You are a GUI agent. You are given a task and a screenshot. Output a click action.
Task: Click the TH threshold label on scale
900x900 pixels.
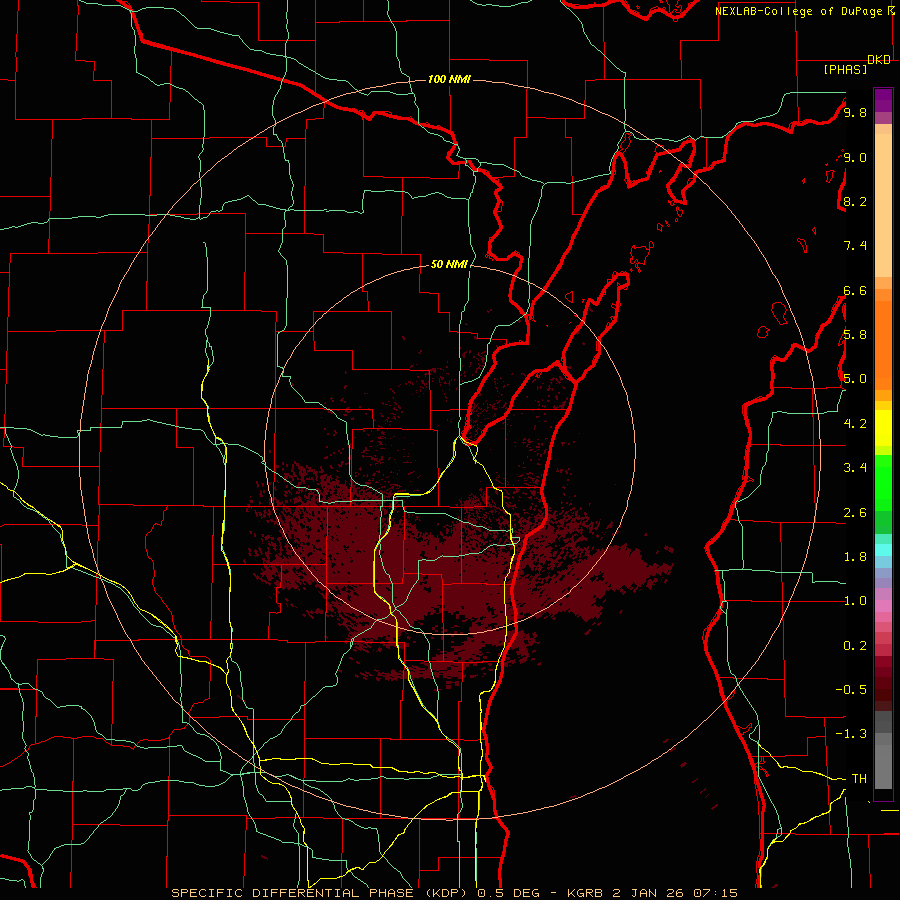tap(859, 778)
